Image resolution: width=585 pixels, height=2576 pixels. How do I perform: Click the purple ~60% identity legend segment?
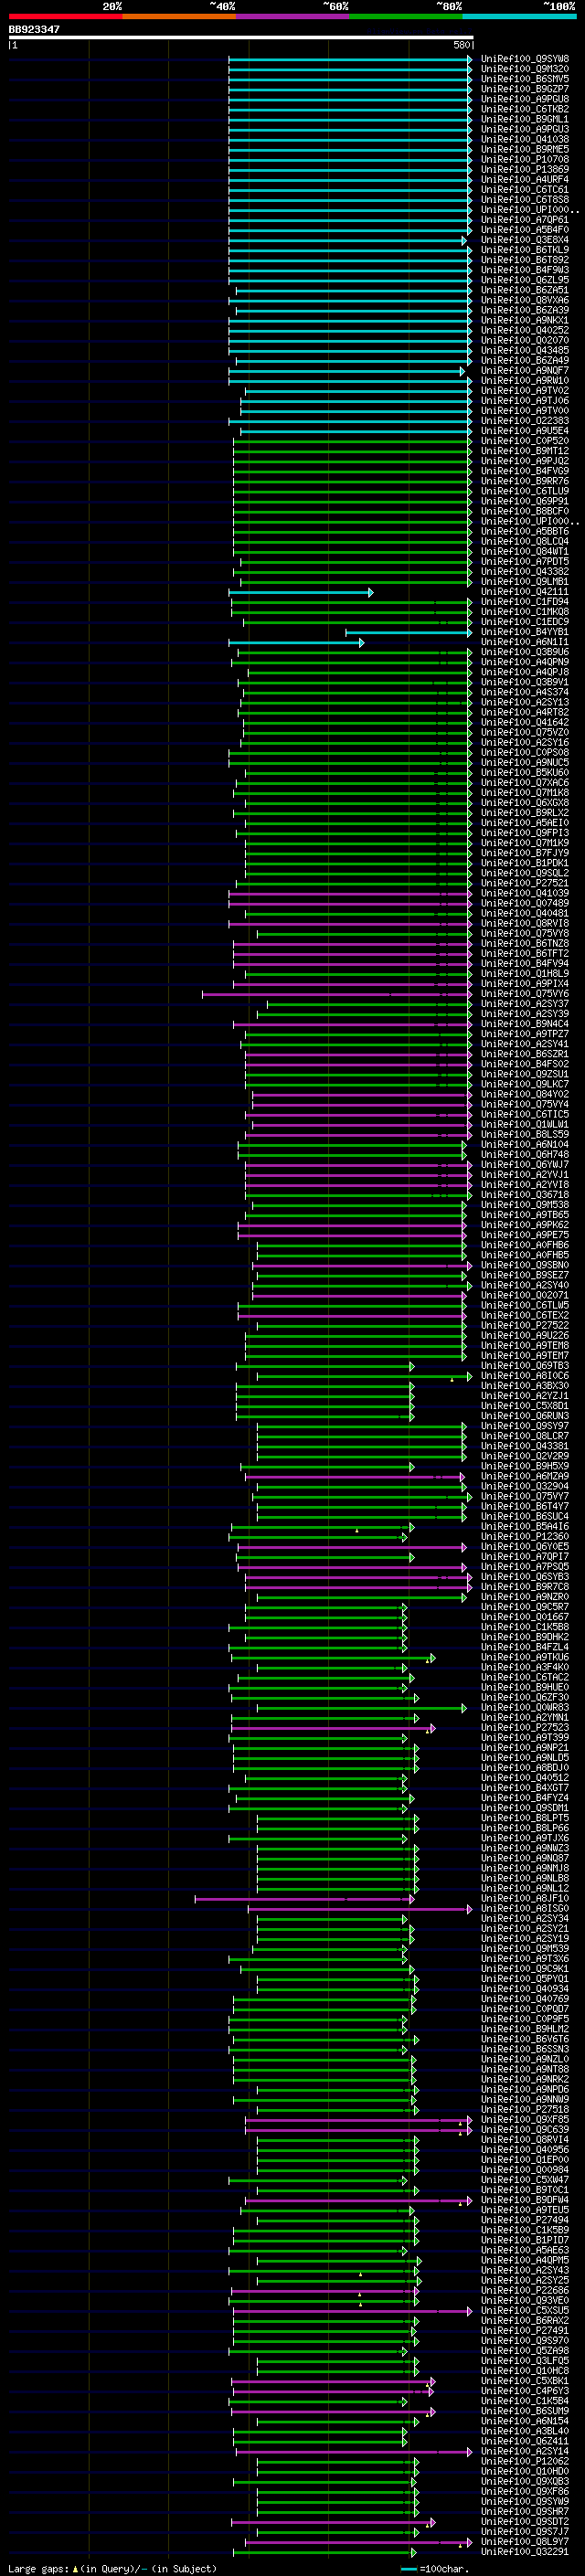coord(292,16)
